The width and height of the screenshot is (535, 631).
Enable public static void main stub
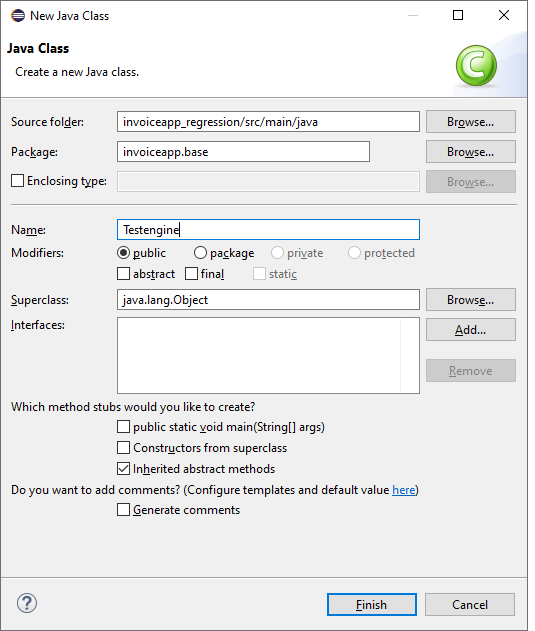124,427
